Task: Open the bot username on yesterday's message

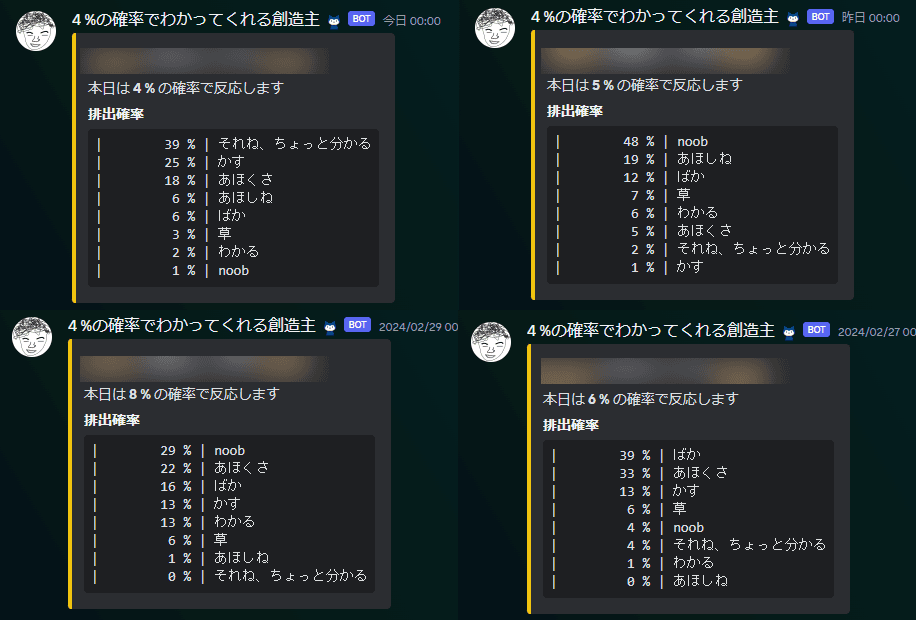Action: (654, 16)
